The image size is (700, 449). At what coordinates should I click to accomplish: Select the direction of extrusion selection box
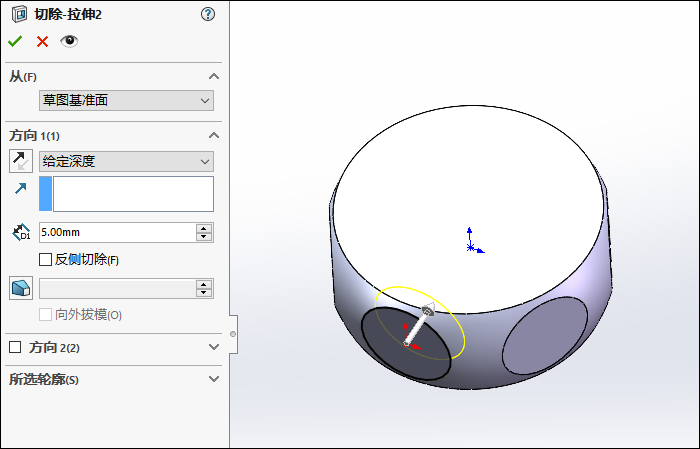tap(126, 194)
